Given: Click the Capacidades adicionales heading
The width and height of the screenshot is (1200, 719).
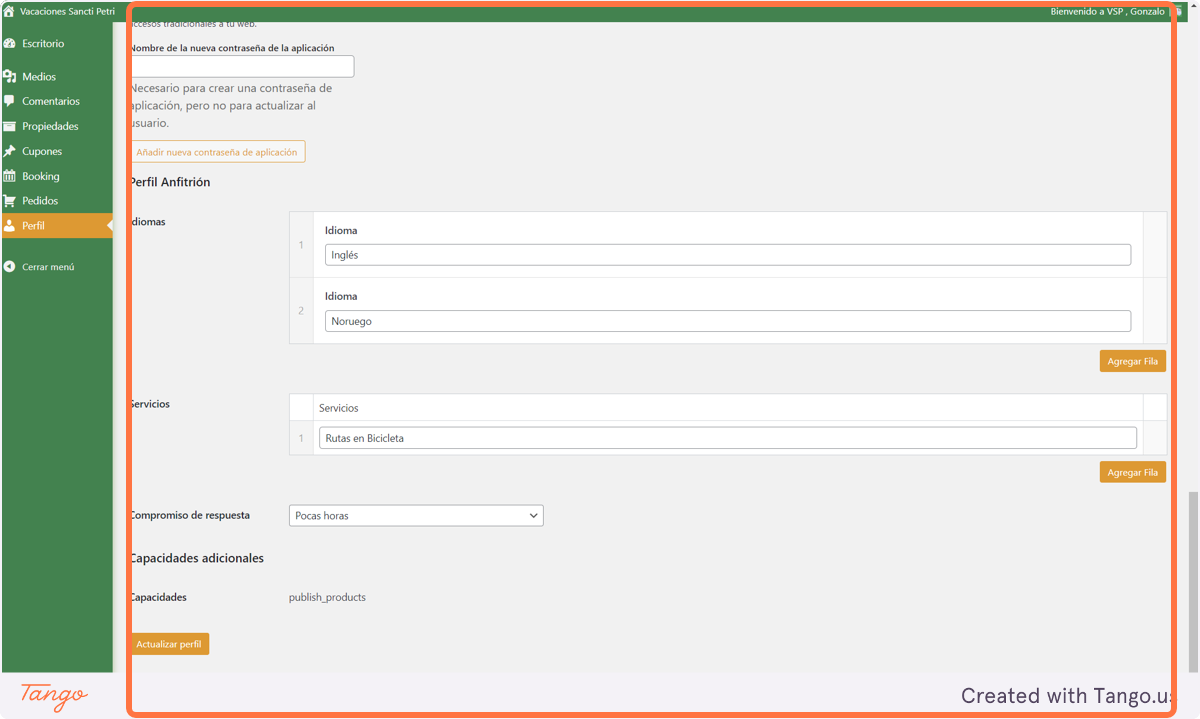Looking at the screenshot, I should tap(196, 558).
